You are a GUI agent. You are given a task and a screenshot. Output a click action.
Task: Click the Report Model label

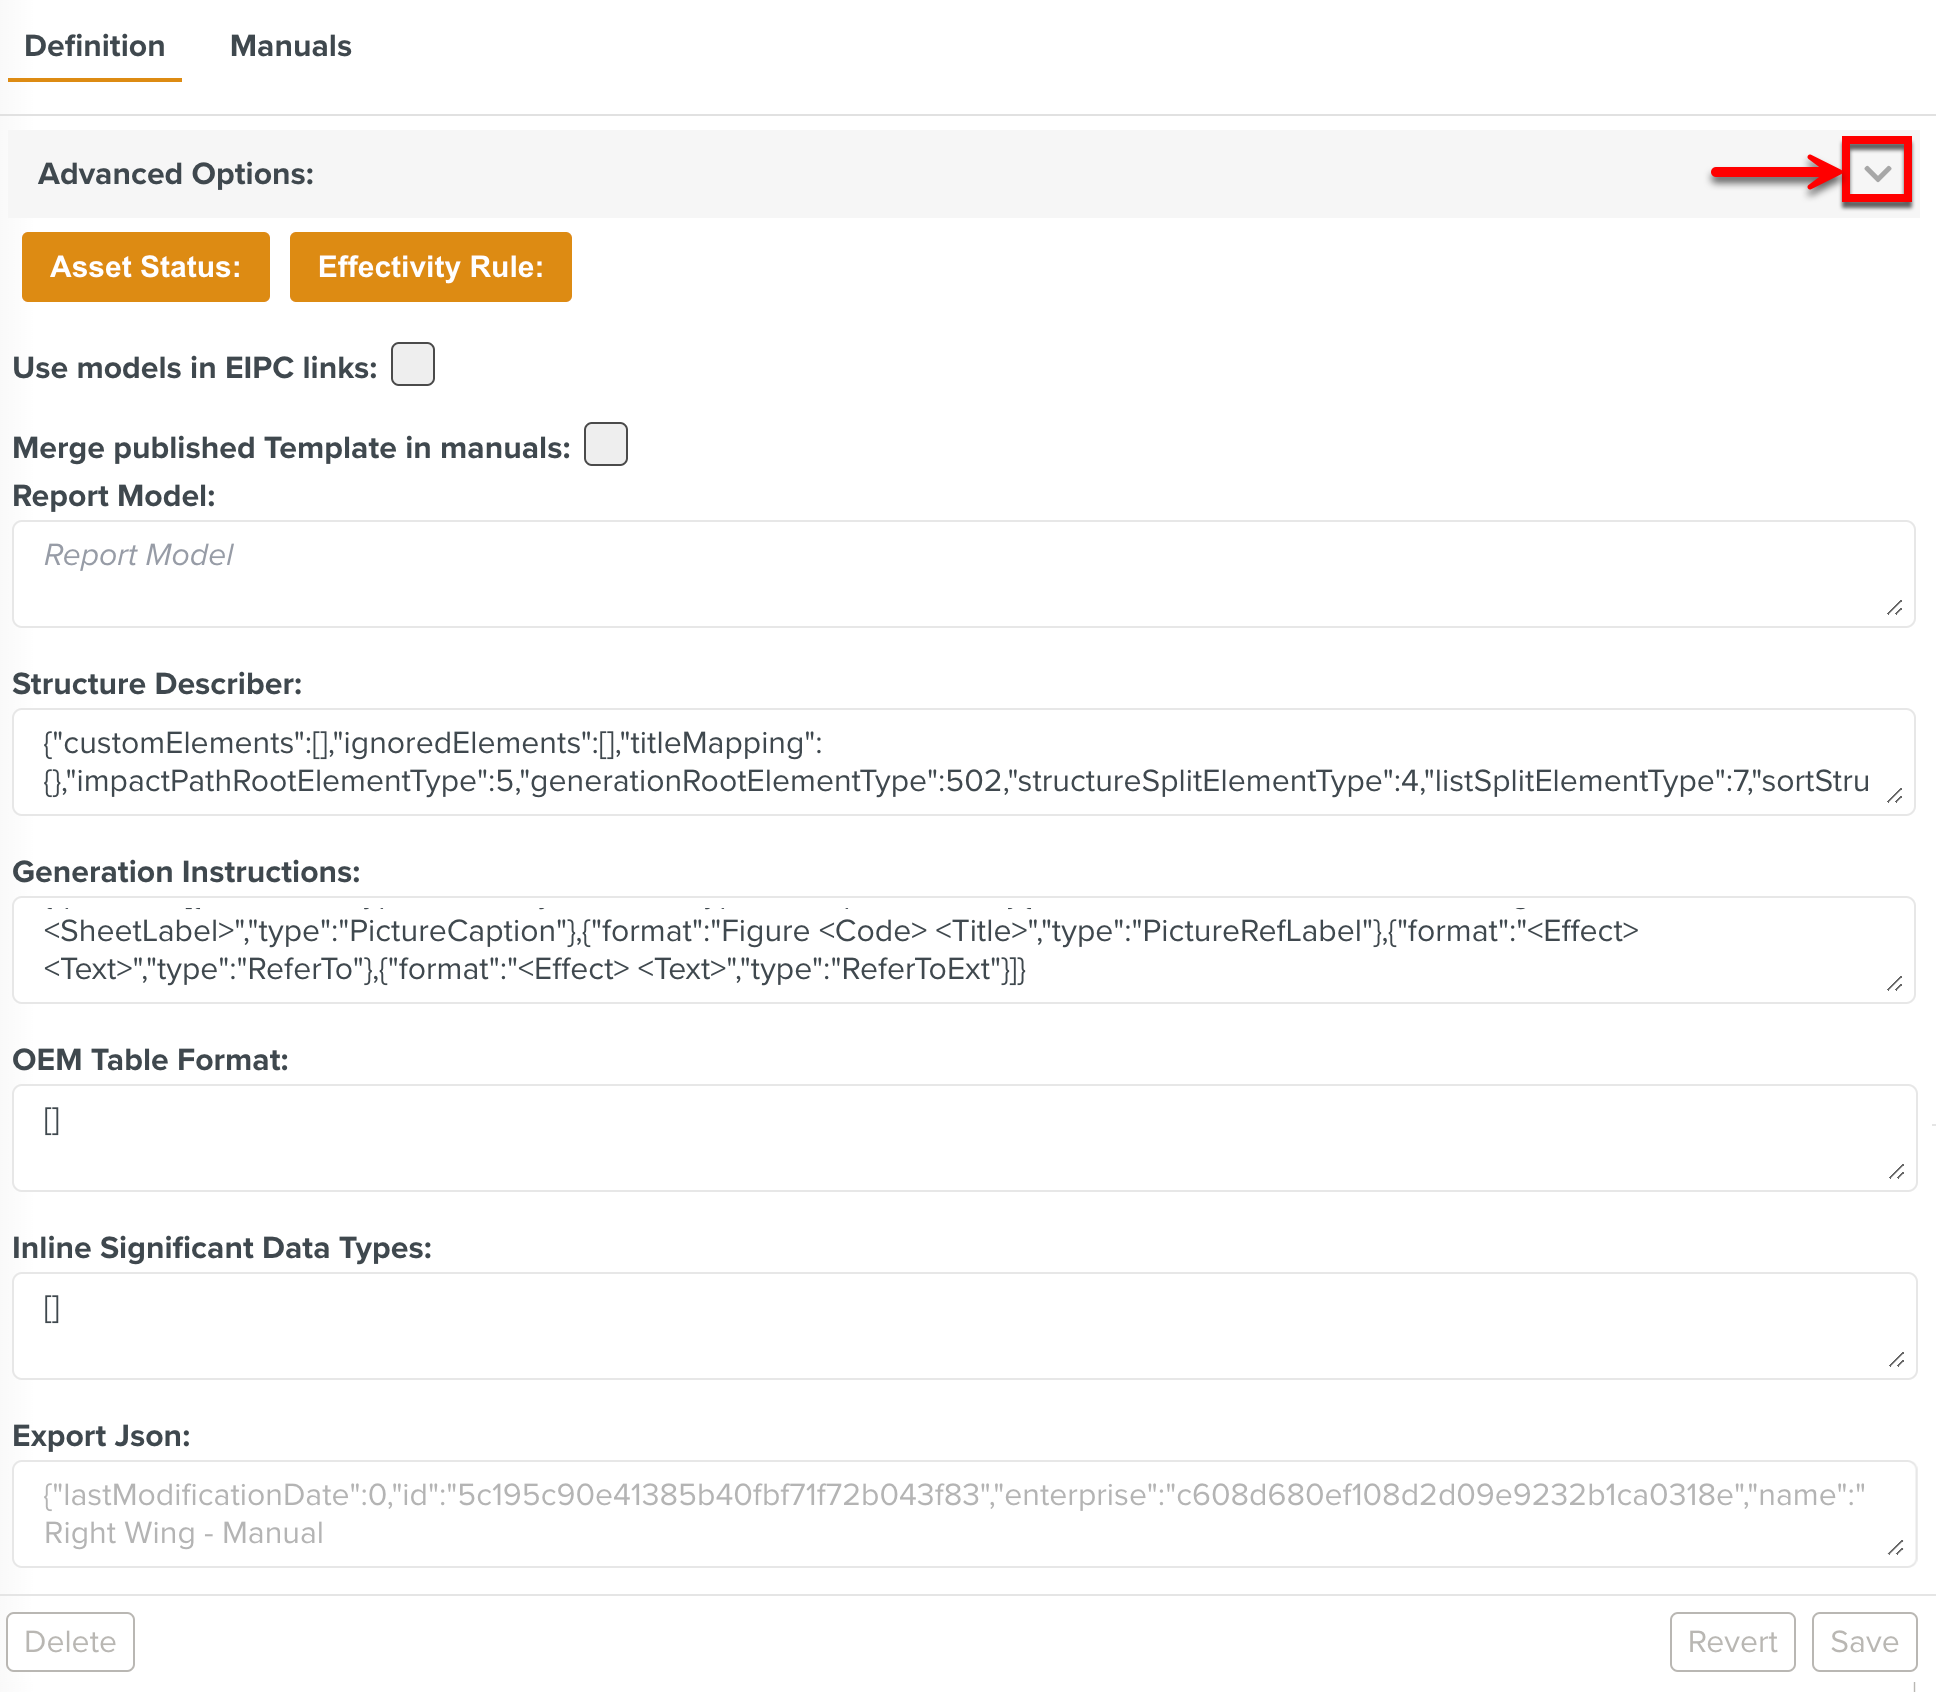coord(114,496)
